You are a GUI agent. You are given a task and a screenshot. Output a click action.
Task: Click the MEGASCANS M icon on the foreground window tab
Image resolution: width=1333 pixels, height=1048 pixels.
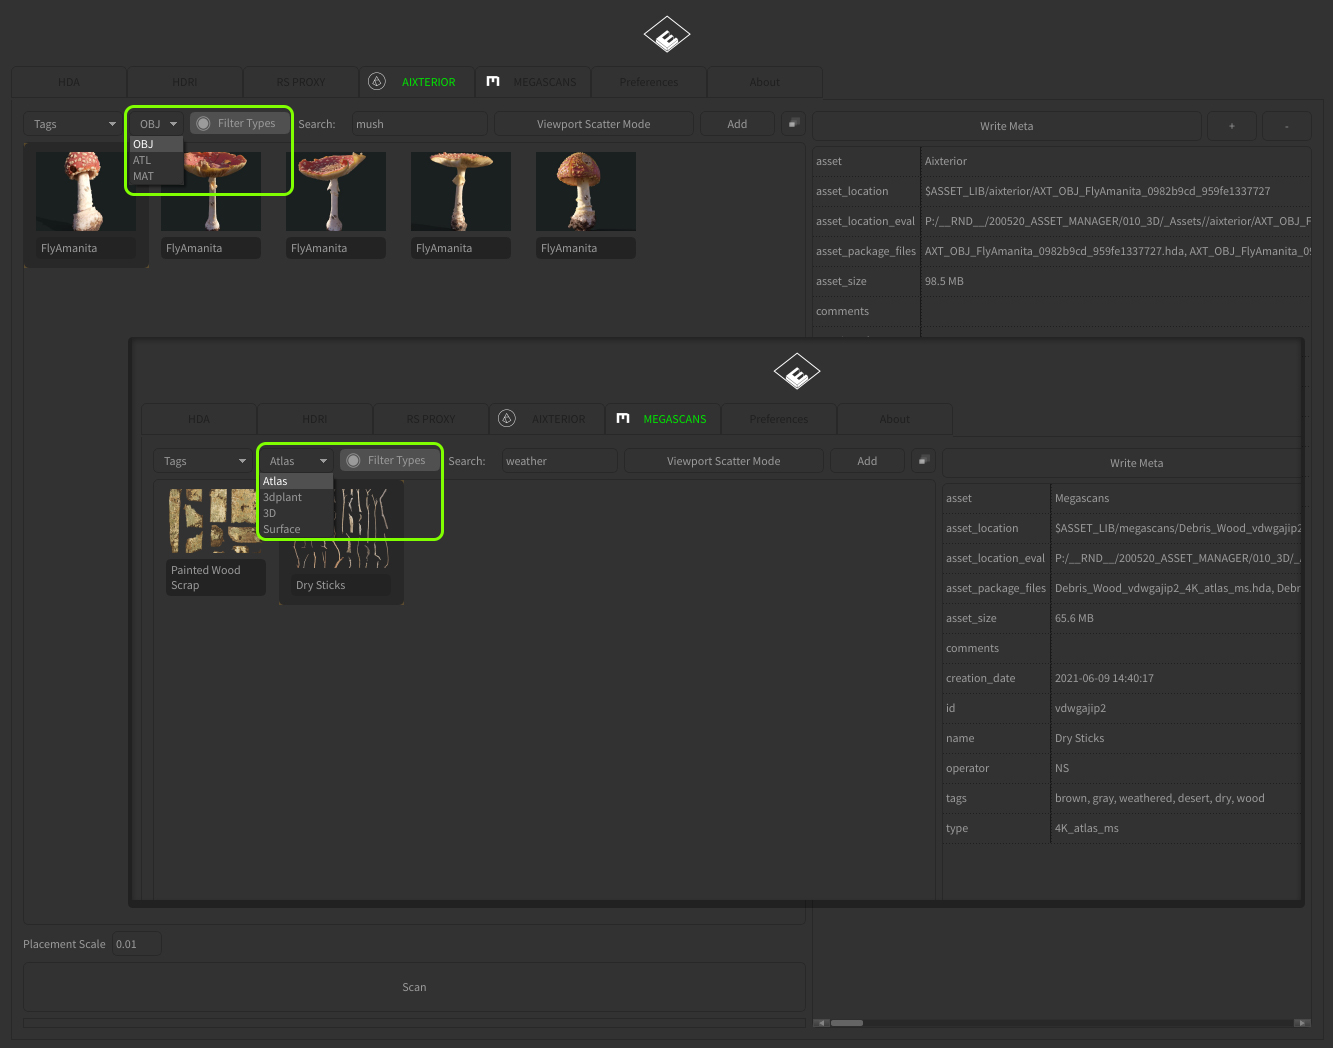click(623, 419)
